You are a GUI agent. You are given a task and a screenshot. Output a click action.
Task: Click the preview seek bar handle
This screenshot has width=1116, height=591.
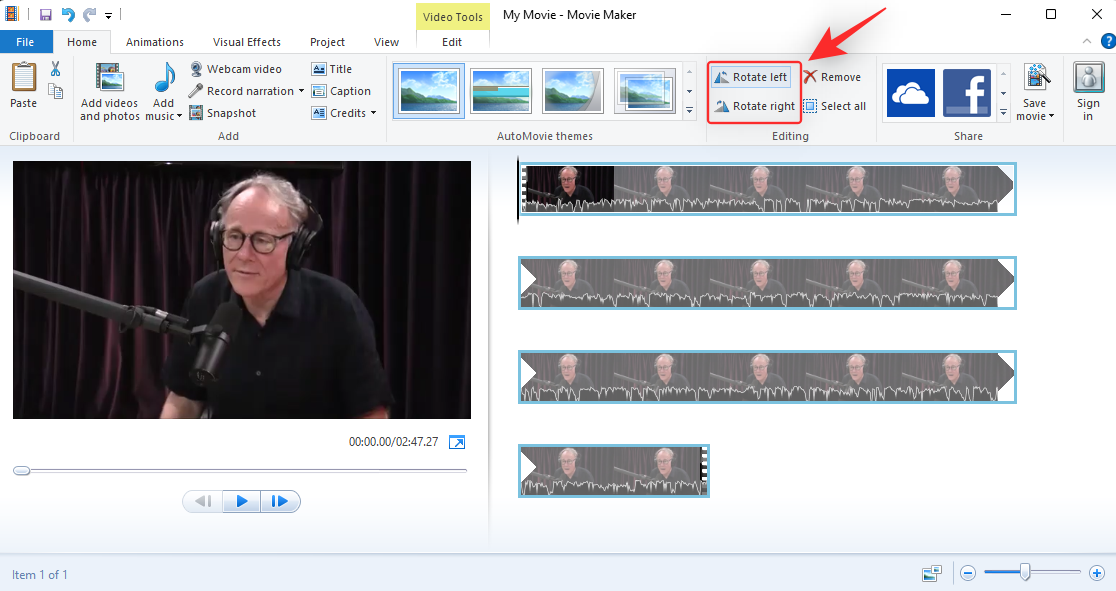click(21, 471)
